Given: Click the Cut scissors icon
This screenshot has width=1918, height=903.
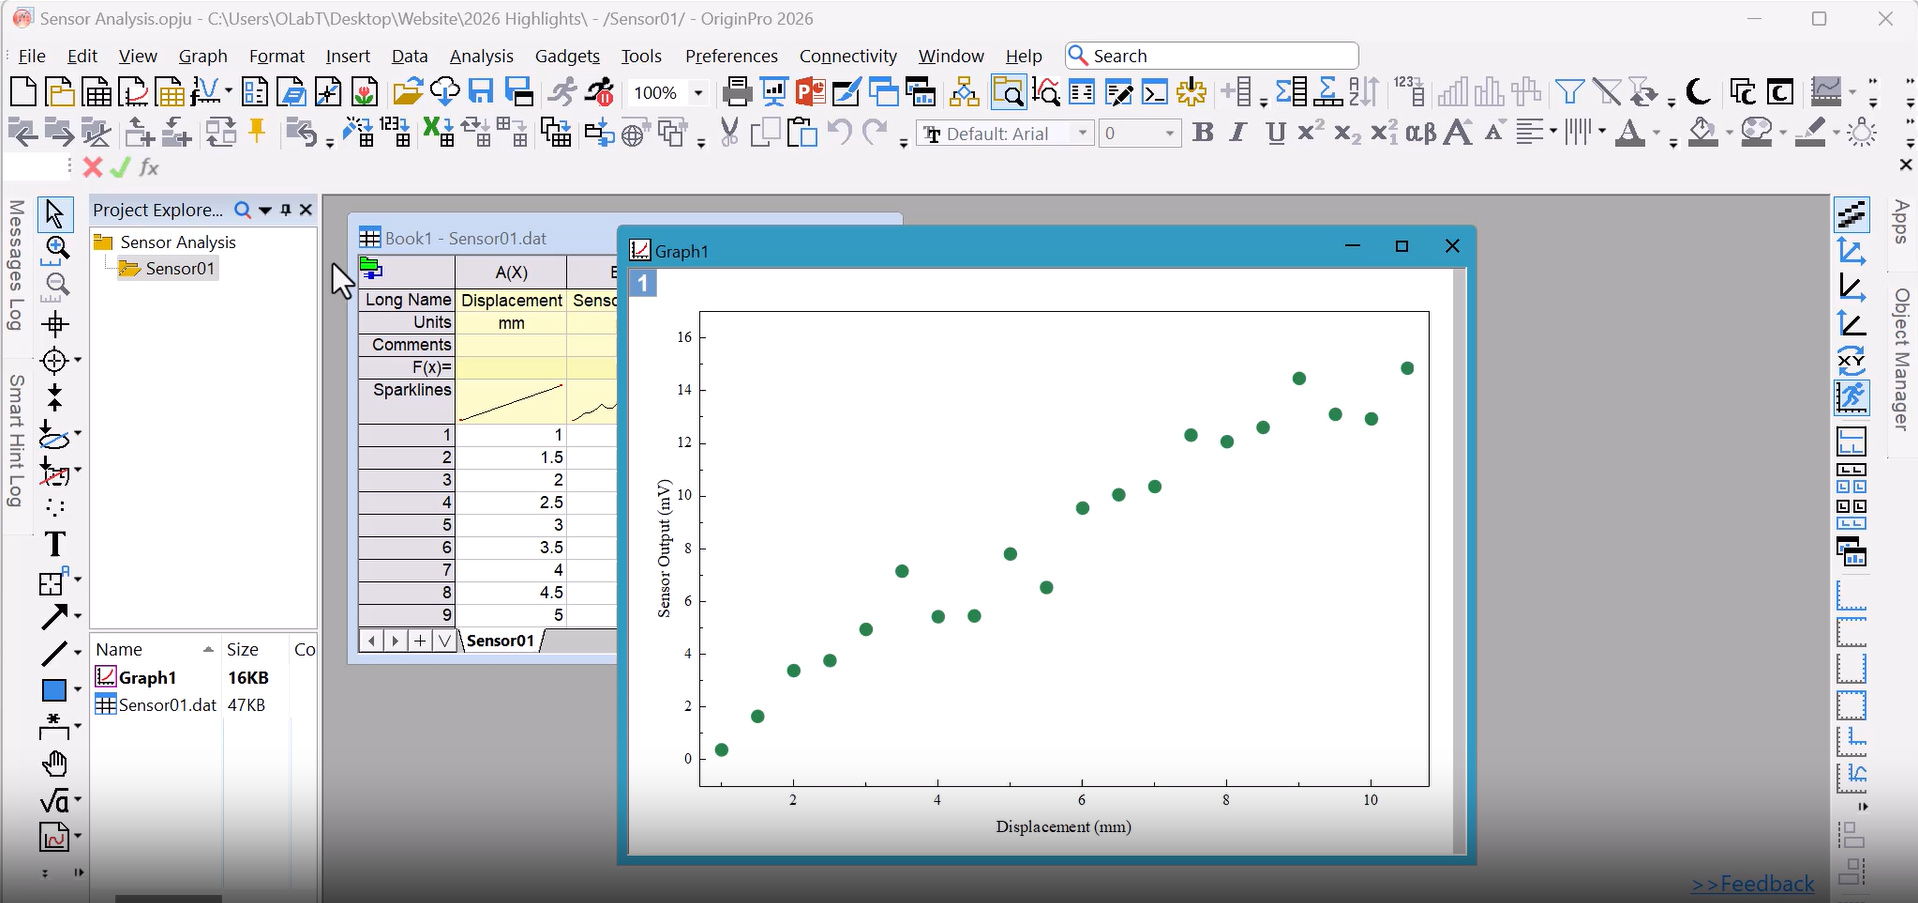Looking at the screenshot, I should click(x=729, y=133).
